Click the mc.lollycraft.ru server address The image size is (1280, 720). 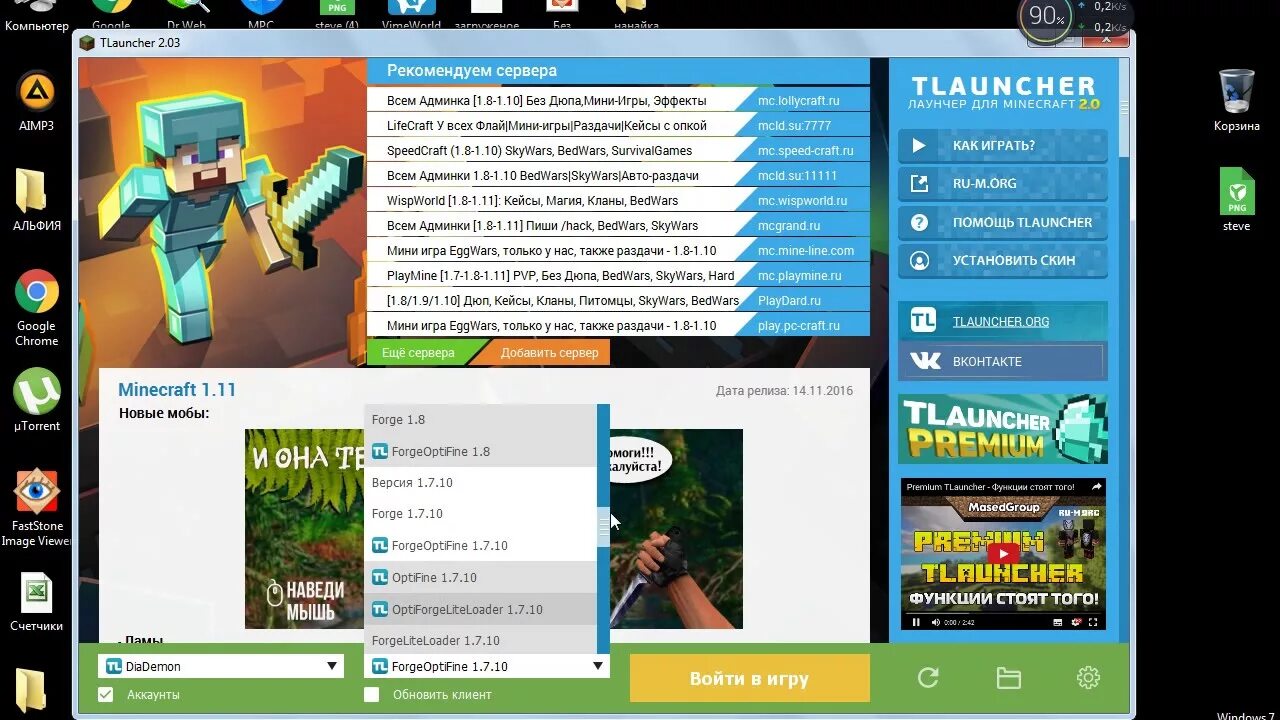click(x=798, y=101)
